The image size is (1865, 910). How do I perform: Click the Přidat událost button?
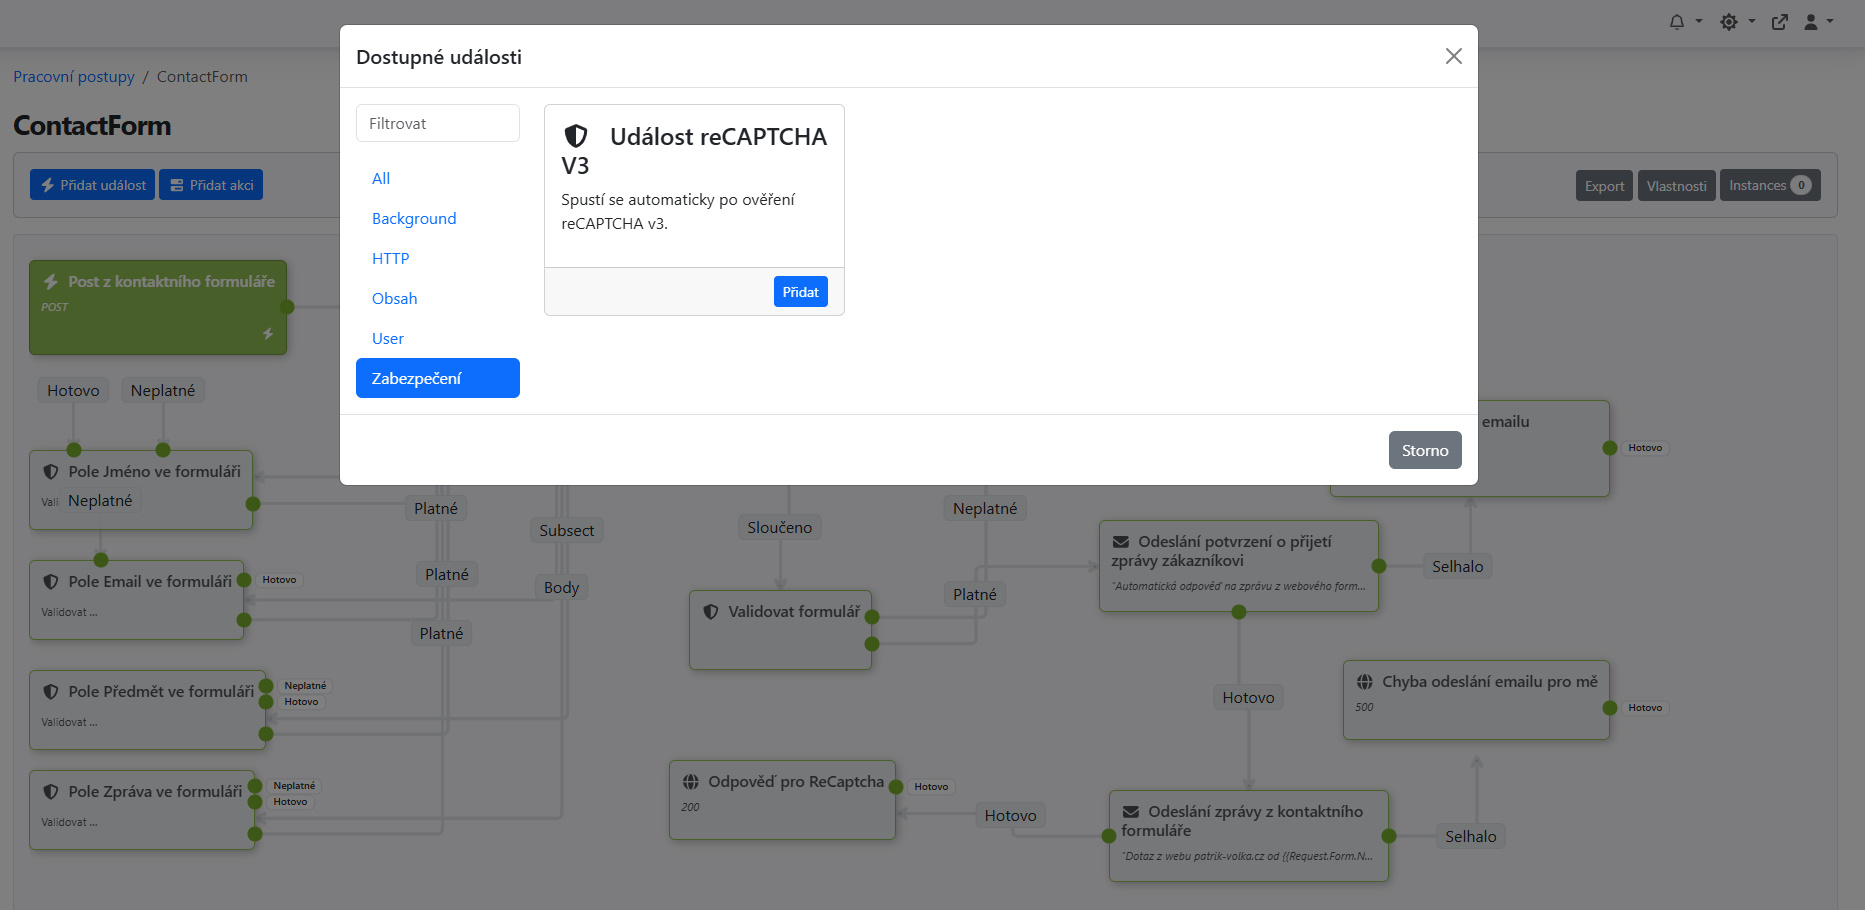(x=92, y=185)
